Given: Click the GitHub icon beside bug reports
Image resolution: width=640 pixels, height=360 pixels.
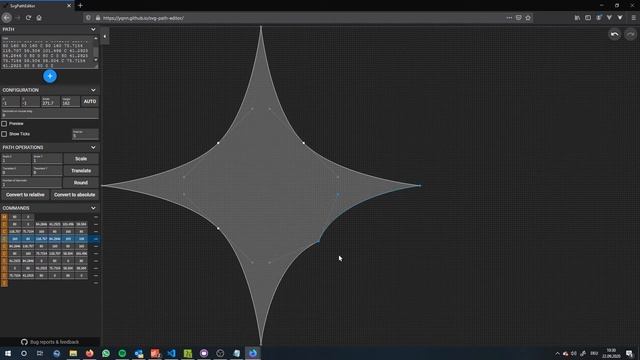Looking at the screenshot, I should click(24, 342).
